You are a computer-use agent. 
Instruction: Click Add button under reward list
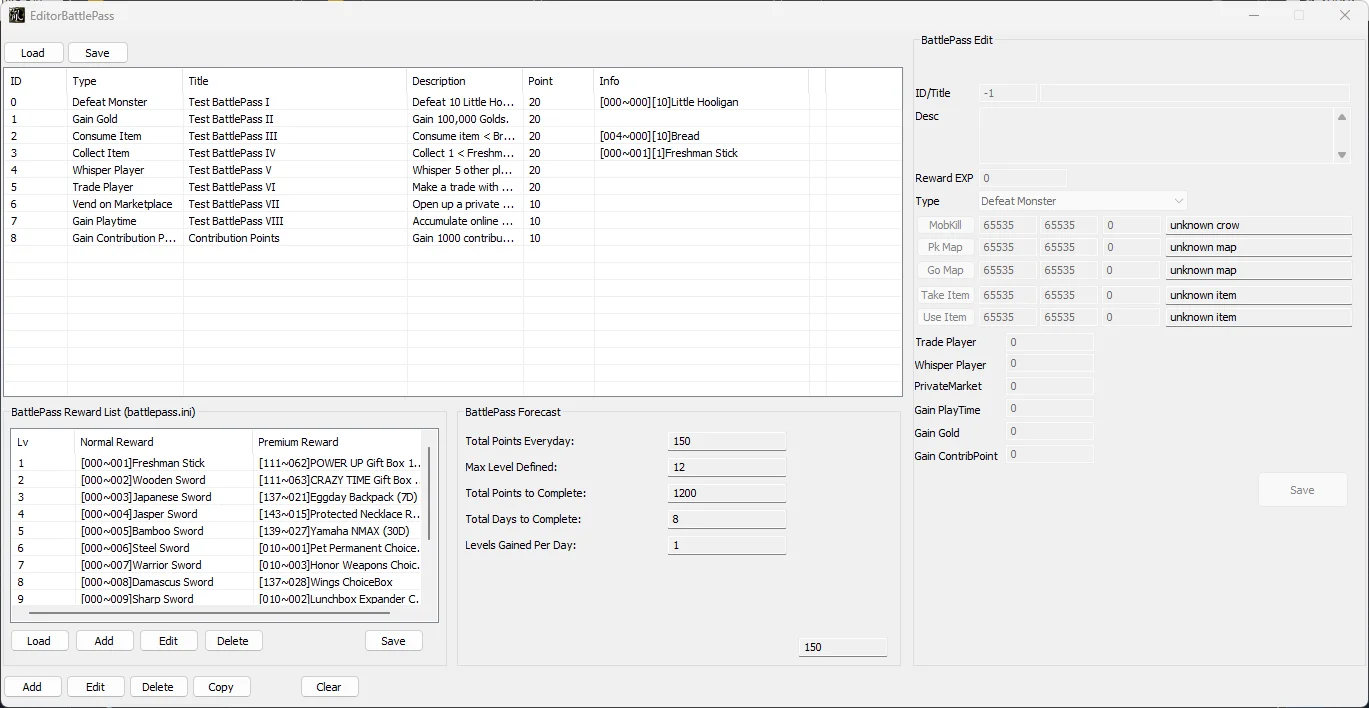(x=104, y=641)
